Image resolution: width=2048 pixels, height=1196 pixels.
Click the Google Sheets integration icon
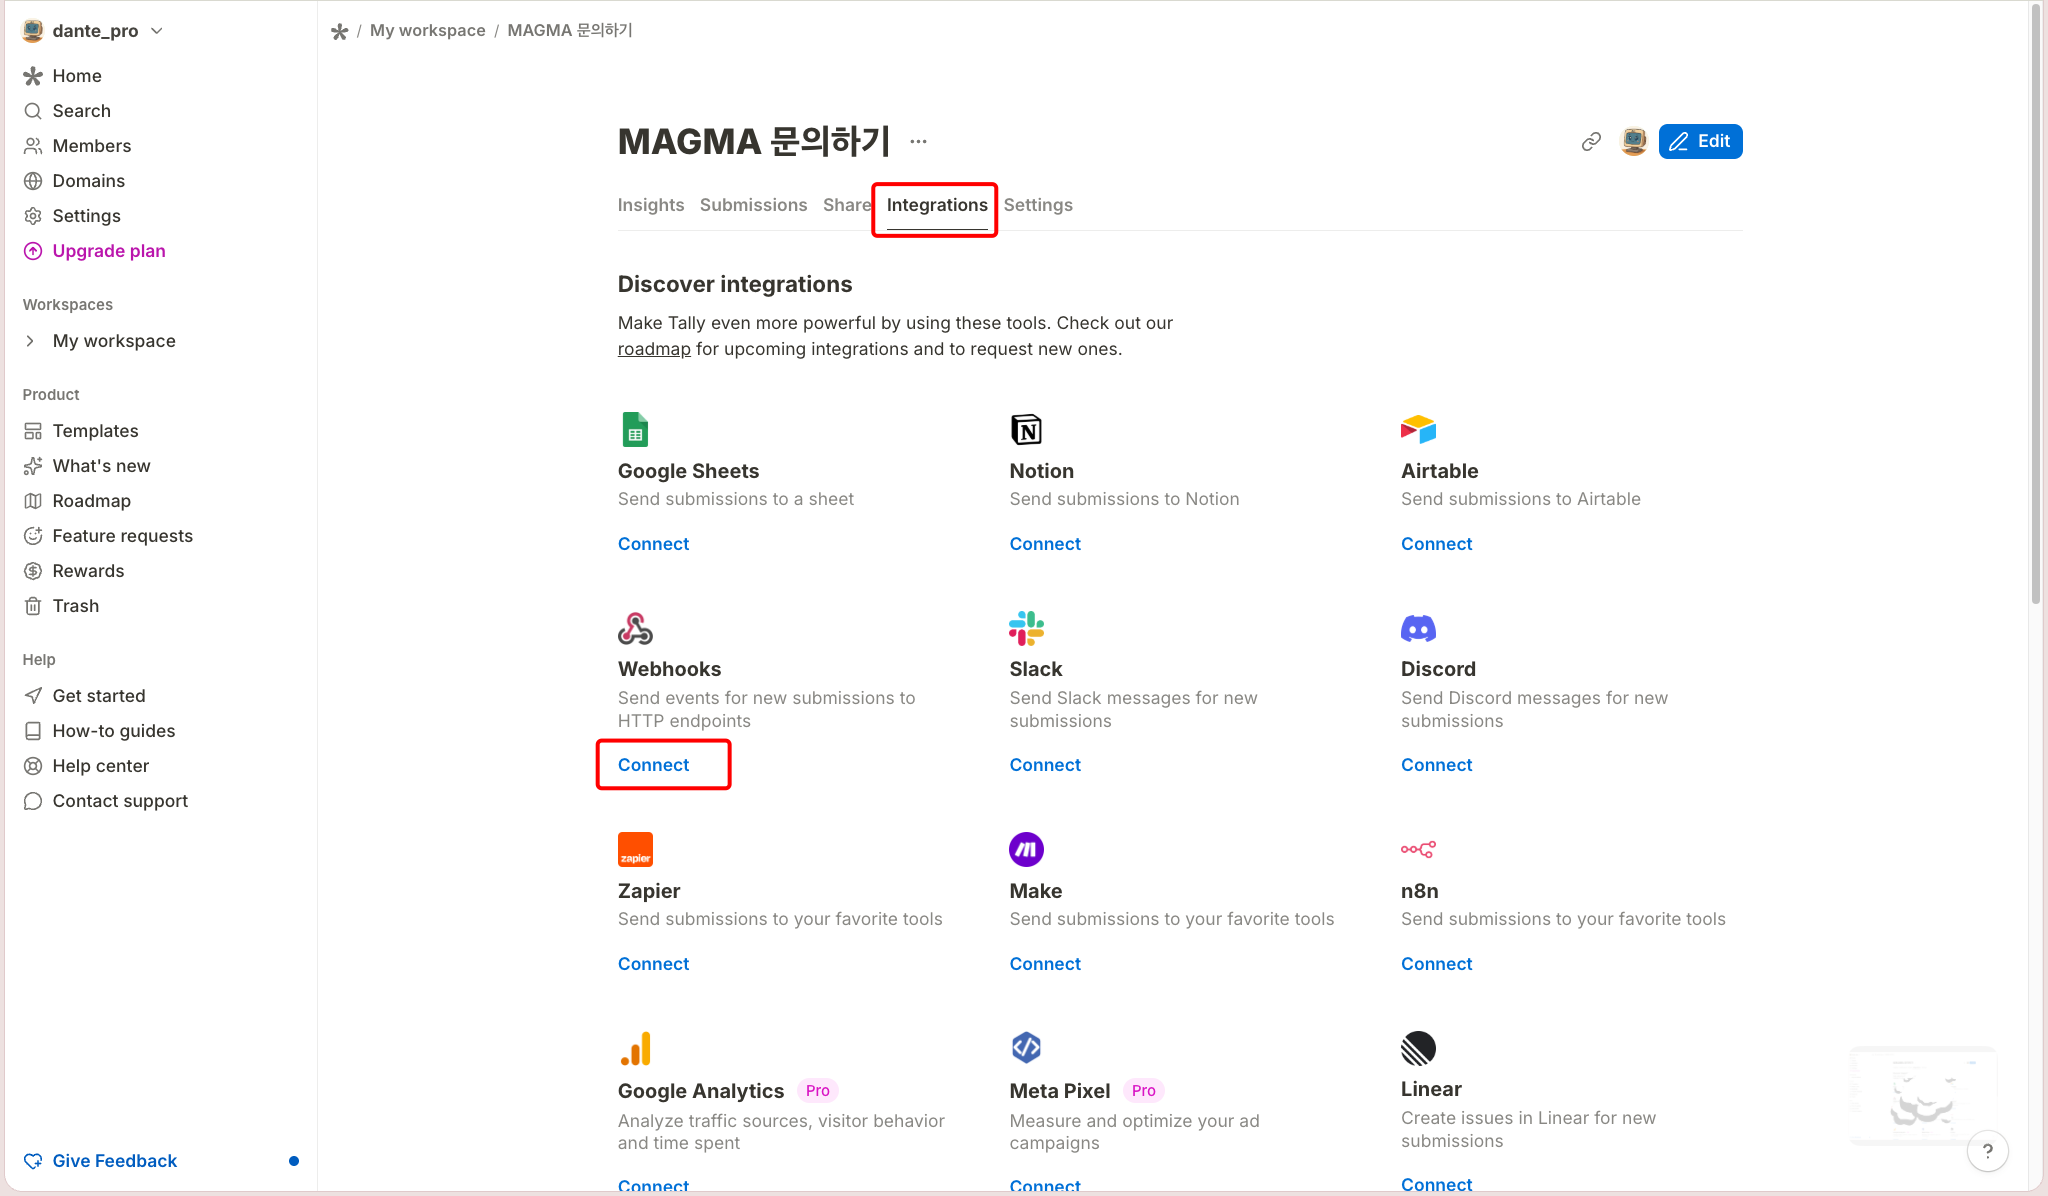(x=635, y=429)
